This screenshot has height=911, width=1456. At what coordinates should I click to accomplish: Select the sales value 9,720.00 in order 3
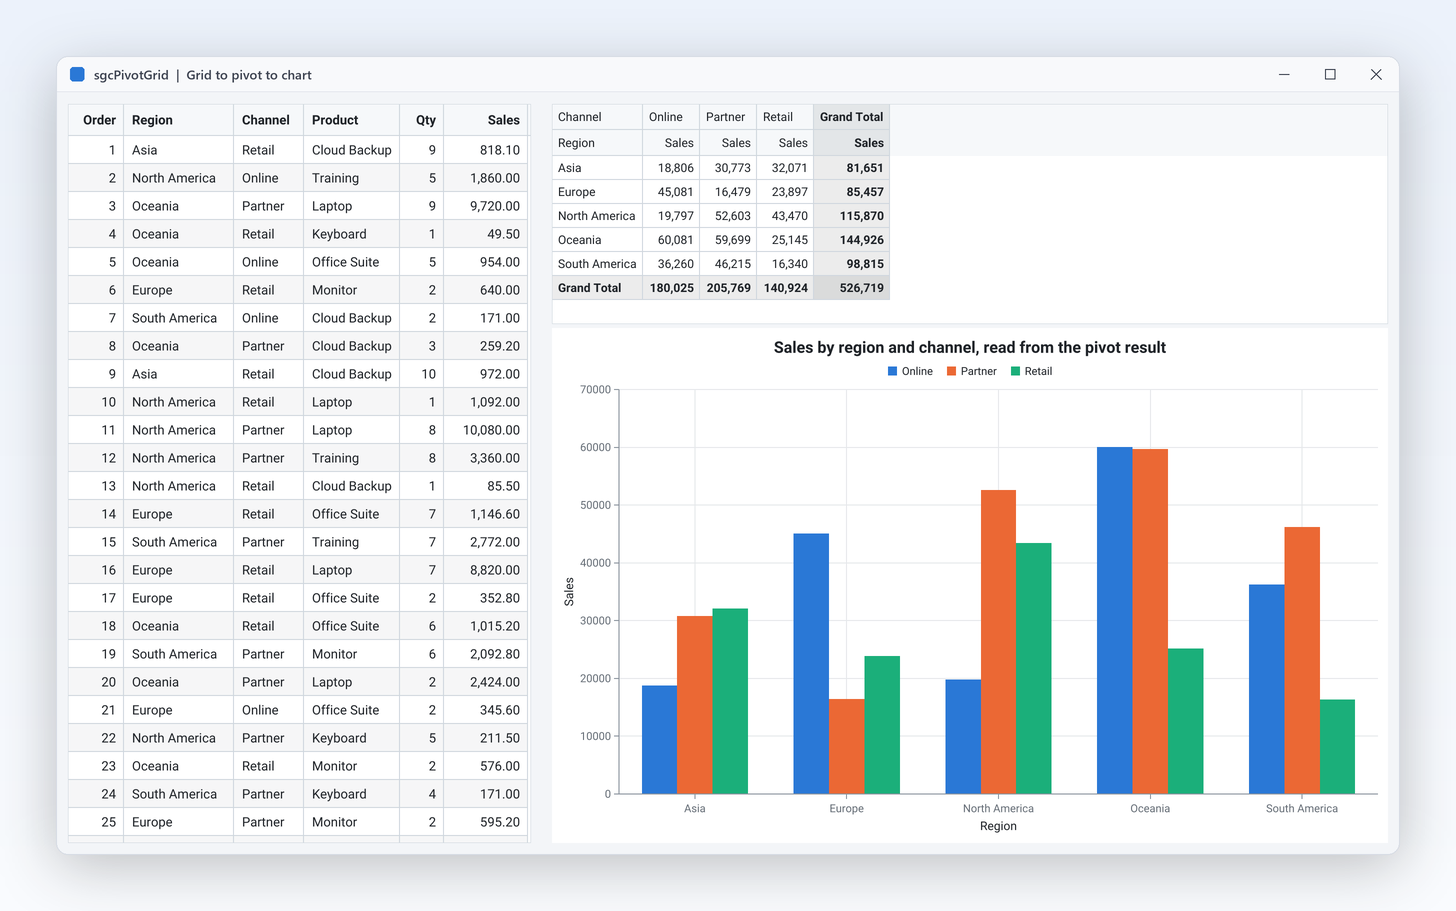(x=486, y=206)
